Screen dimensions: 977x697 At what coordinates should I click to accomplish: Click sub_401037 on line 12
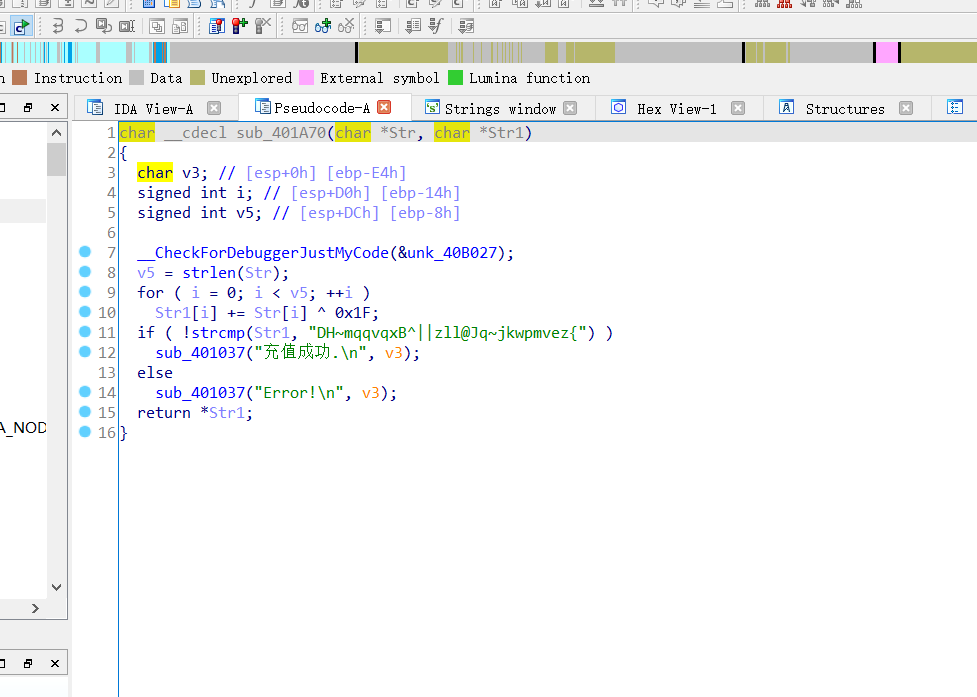tap(200, 353)
